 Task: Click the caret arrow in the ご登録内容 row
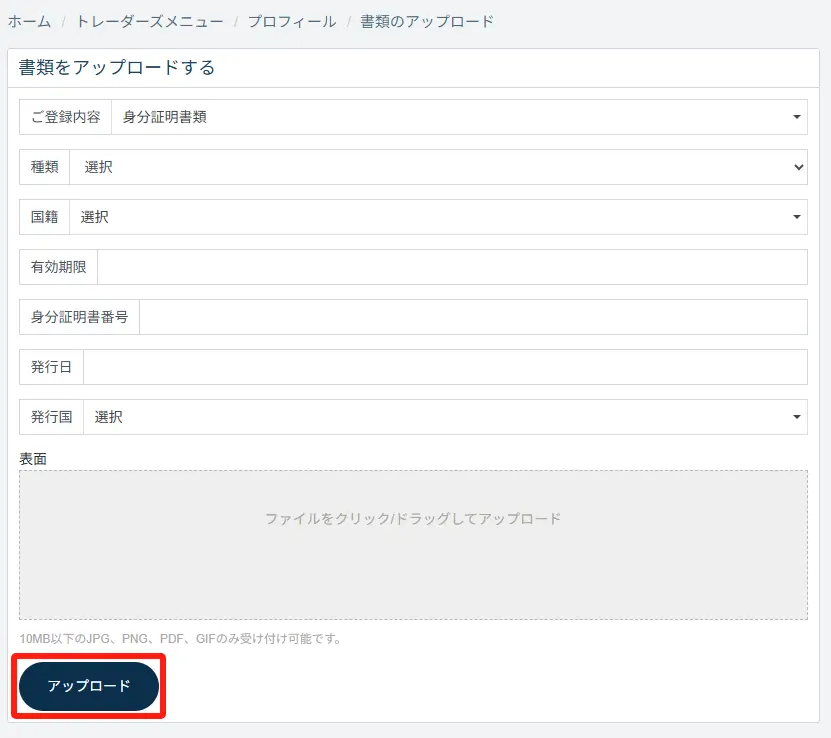coord(797,117)
